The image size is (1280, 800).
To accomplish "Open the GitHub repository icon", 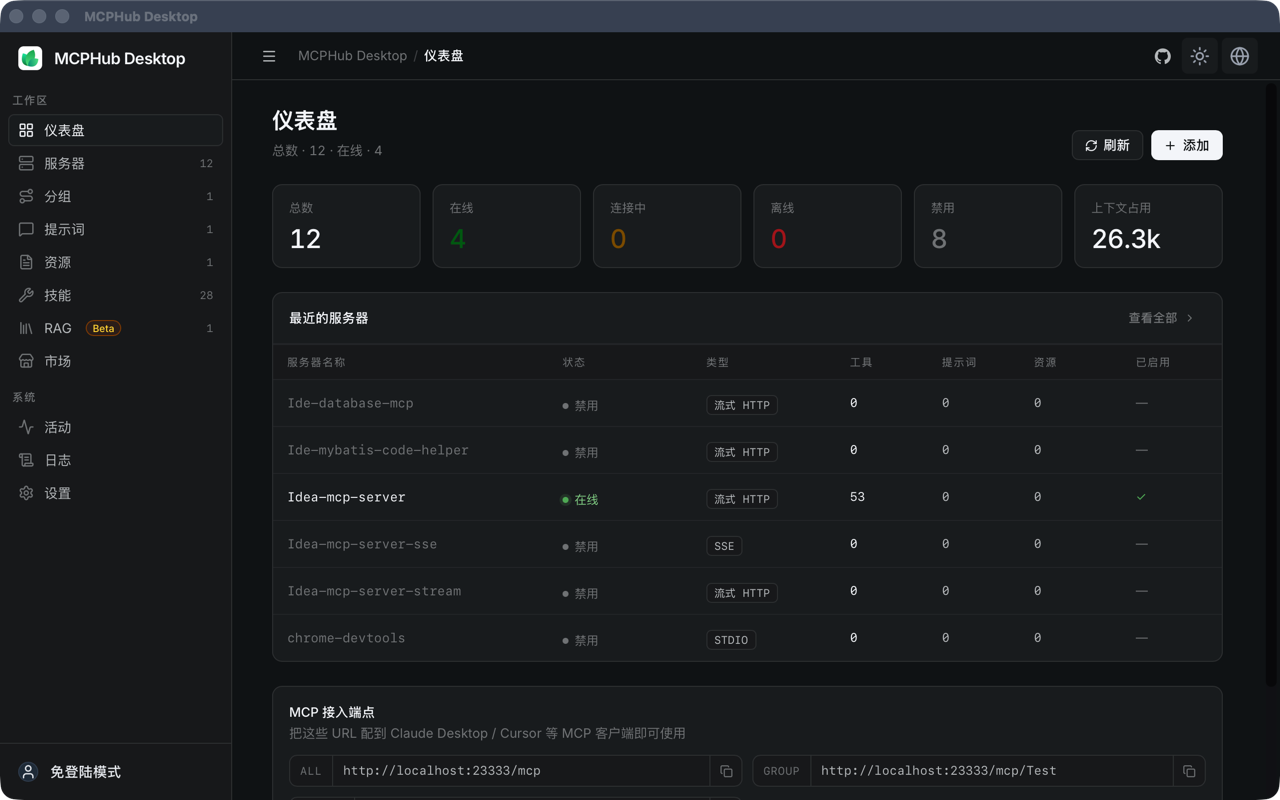I will point(1162,56).
